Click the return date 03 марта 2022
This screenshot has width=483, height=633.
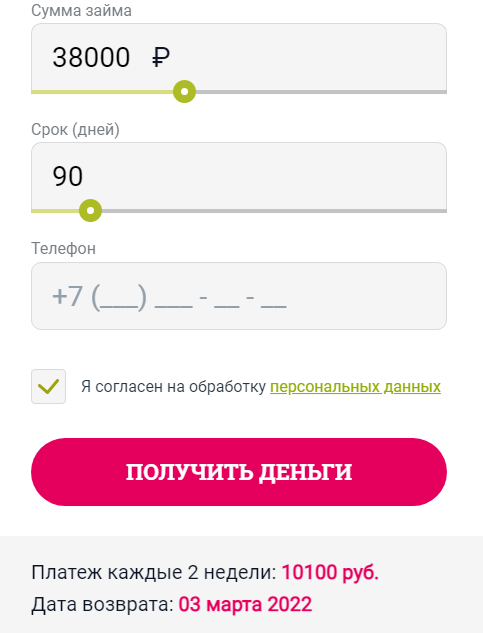click(245, 604)
